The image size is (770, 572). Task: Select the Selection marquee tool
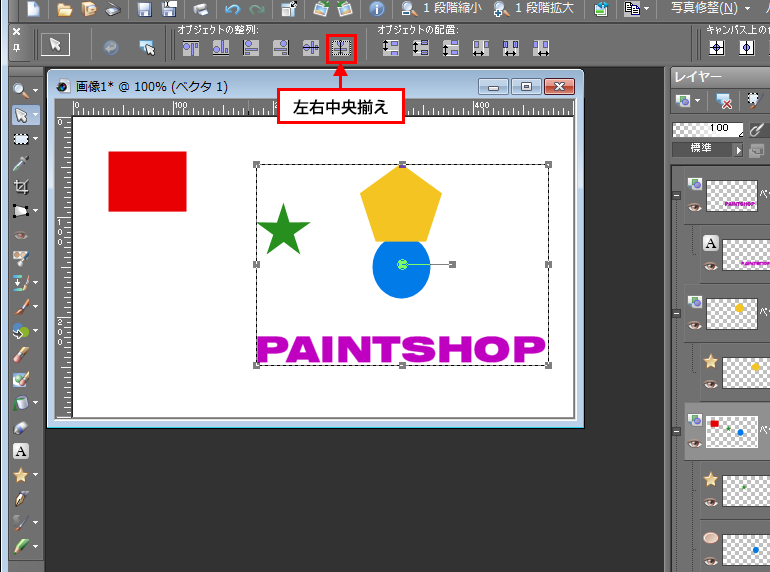(x=21, y=139)
